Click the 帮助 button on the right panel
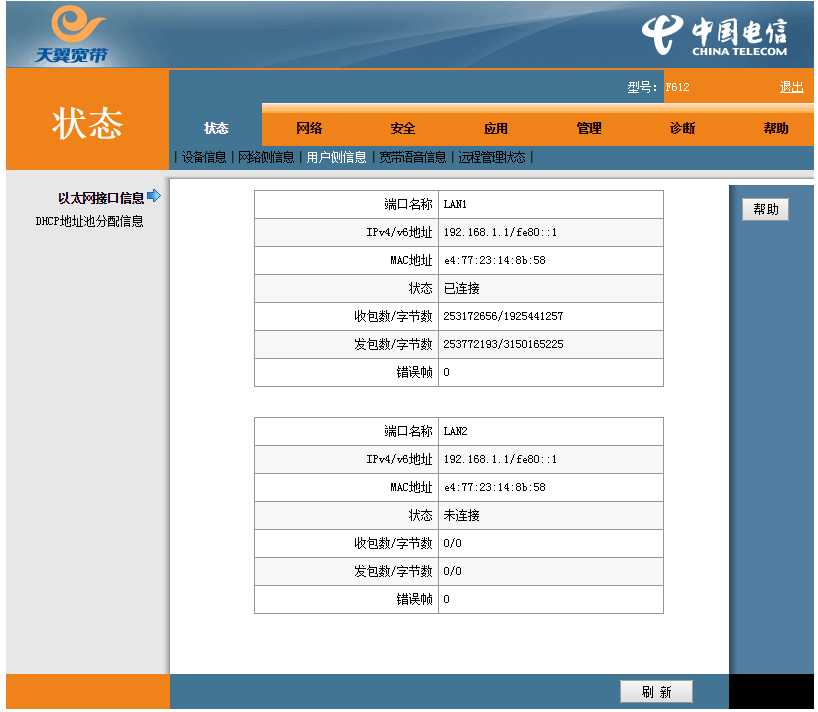 765,209
